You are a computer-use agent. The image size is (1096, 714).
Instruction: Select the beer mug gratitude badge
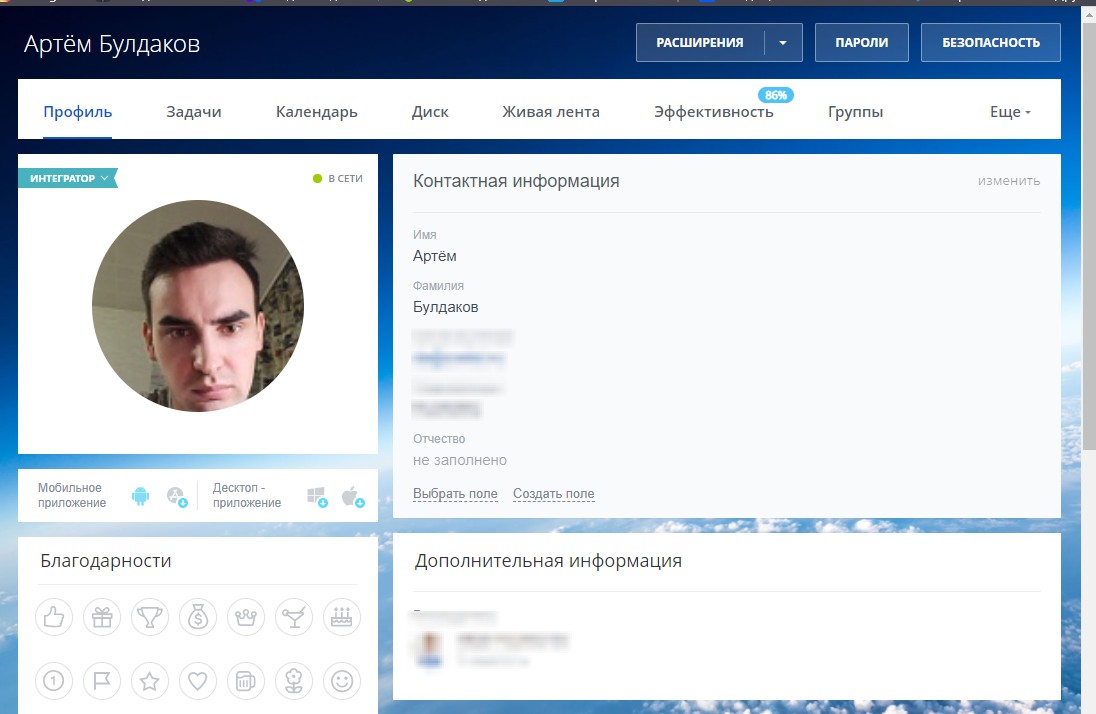click(x=246, y=680)
